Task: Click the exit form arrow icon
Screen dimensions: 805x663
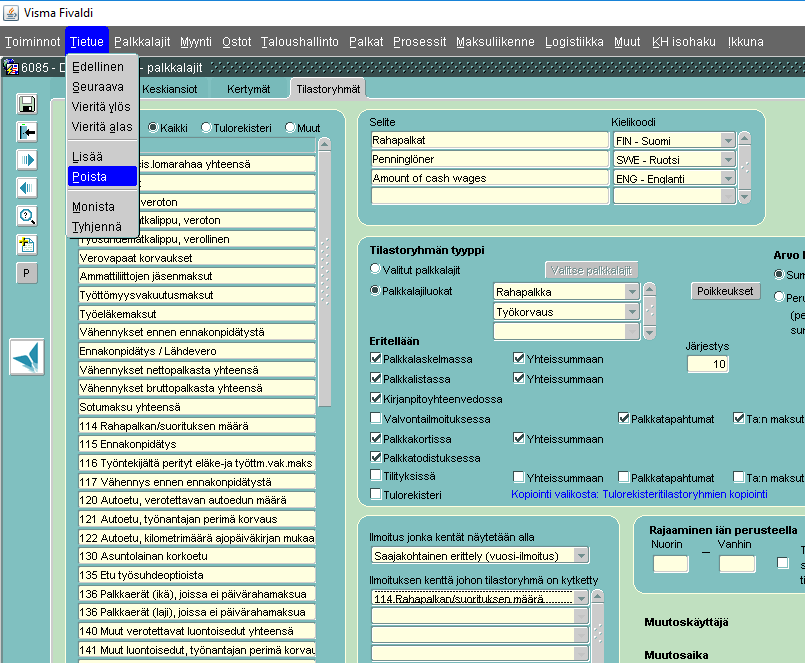Action: click(27, 132)
